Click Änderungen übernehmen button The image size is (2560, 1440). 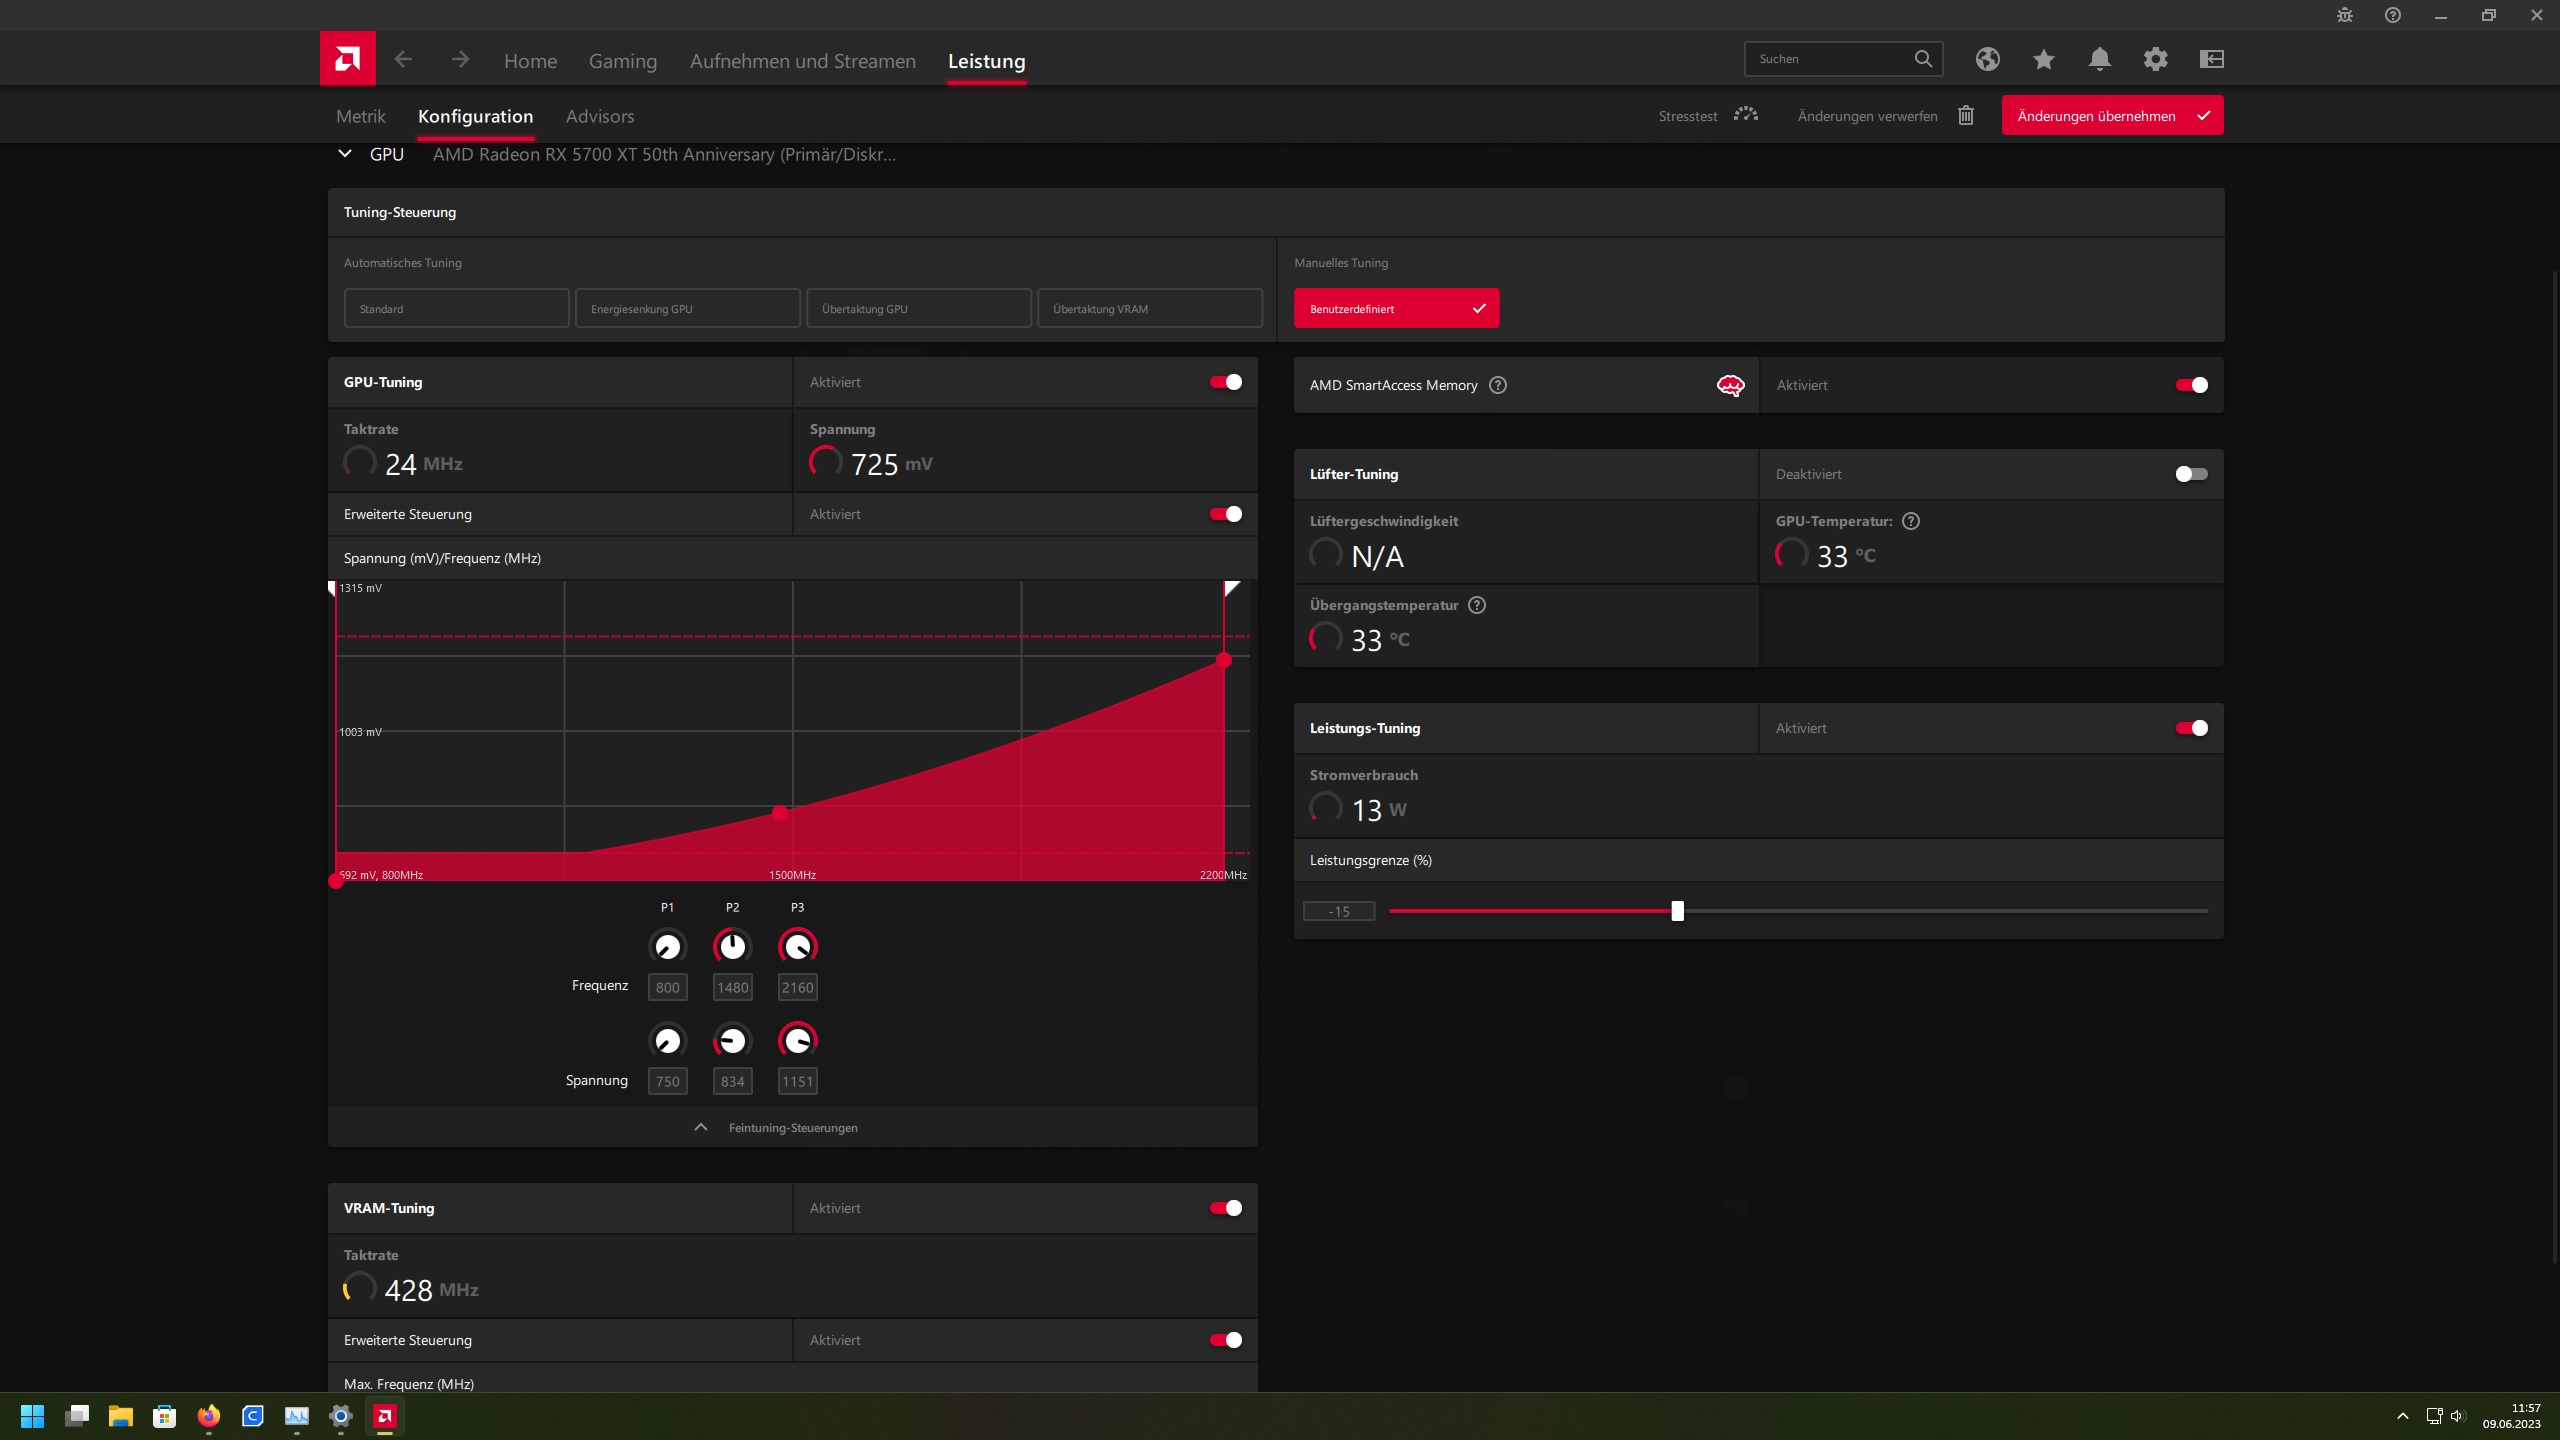pos(2111,116)
